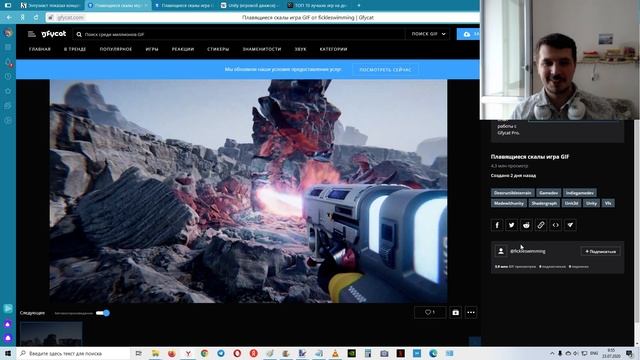Viewport: 640px width, 360px height.
Task: Open the СТИКЕРЫ menu item
Action: (x=218, y=49)
